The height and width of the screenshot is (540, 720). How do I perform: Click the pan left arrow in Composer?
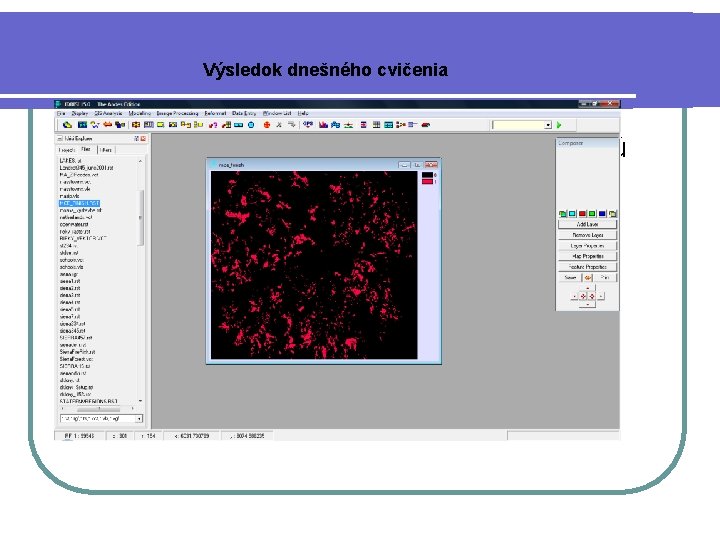[x=574, y=296]
